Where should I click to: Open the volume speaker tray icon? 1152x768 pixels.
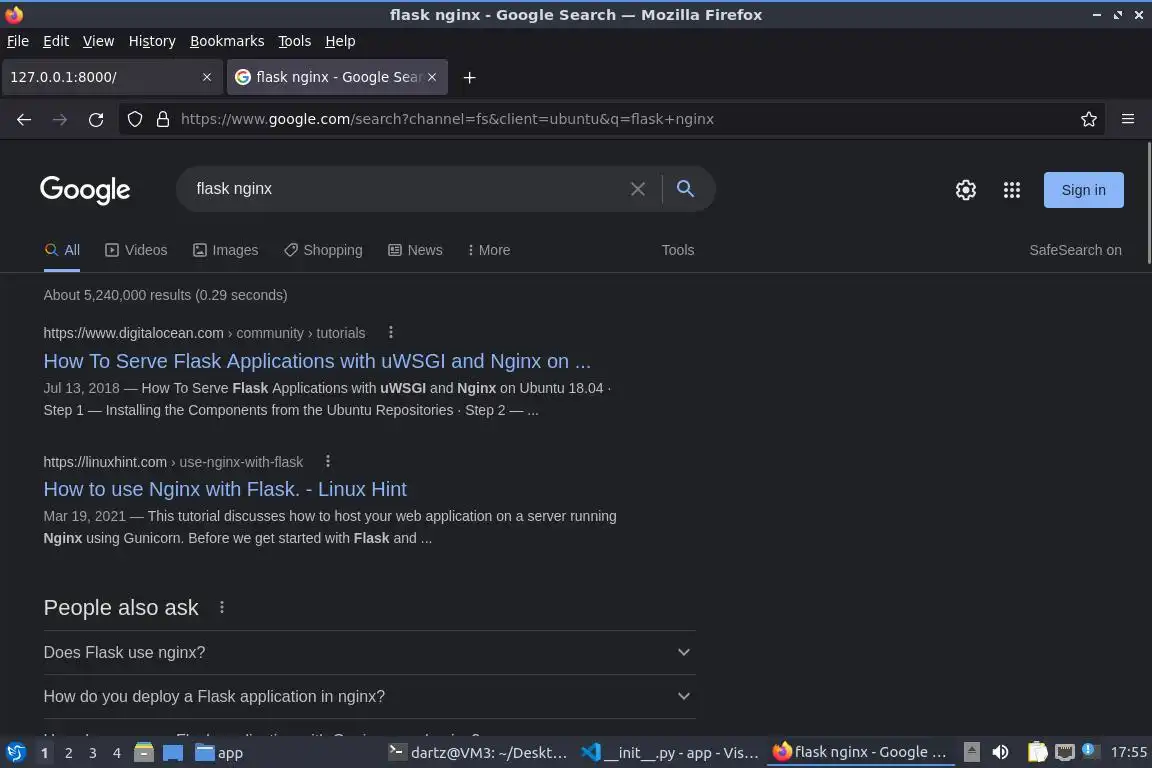pyautogui.click(x=1000, y=752)
